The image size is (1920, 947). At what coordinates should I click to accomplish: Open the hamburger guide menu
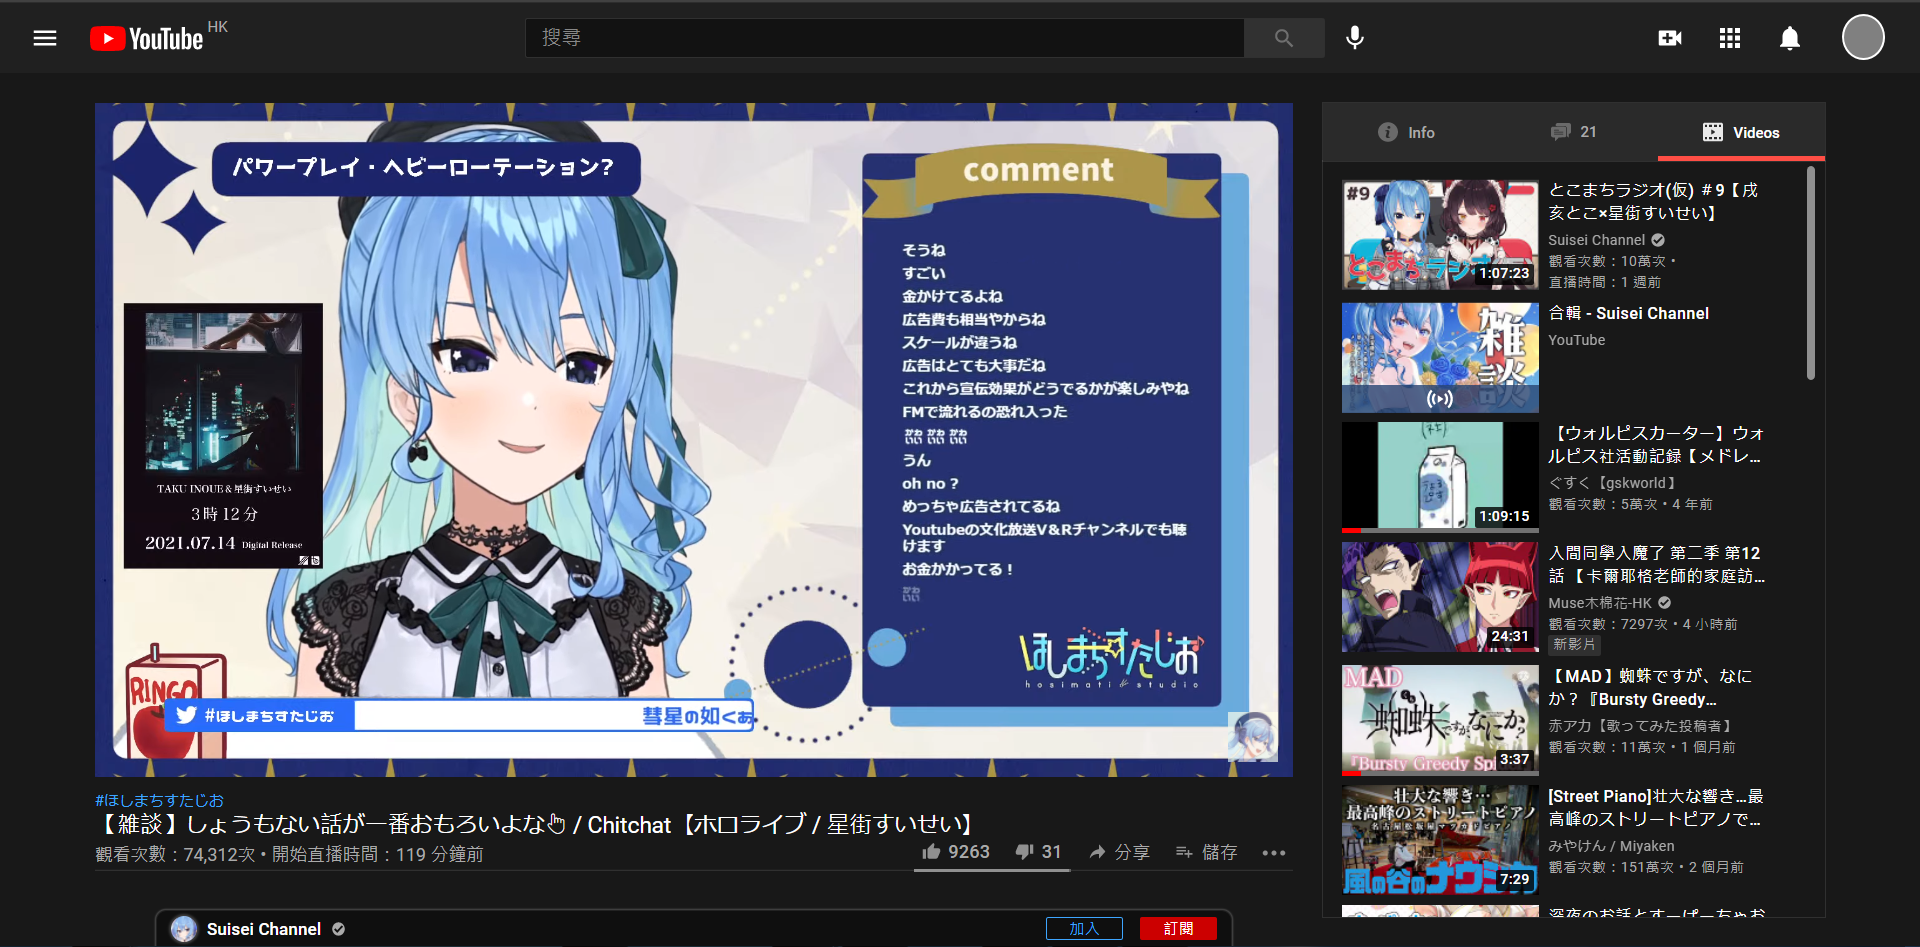45,38
